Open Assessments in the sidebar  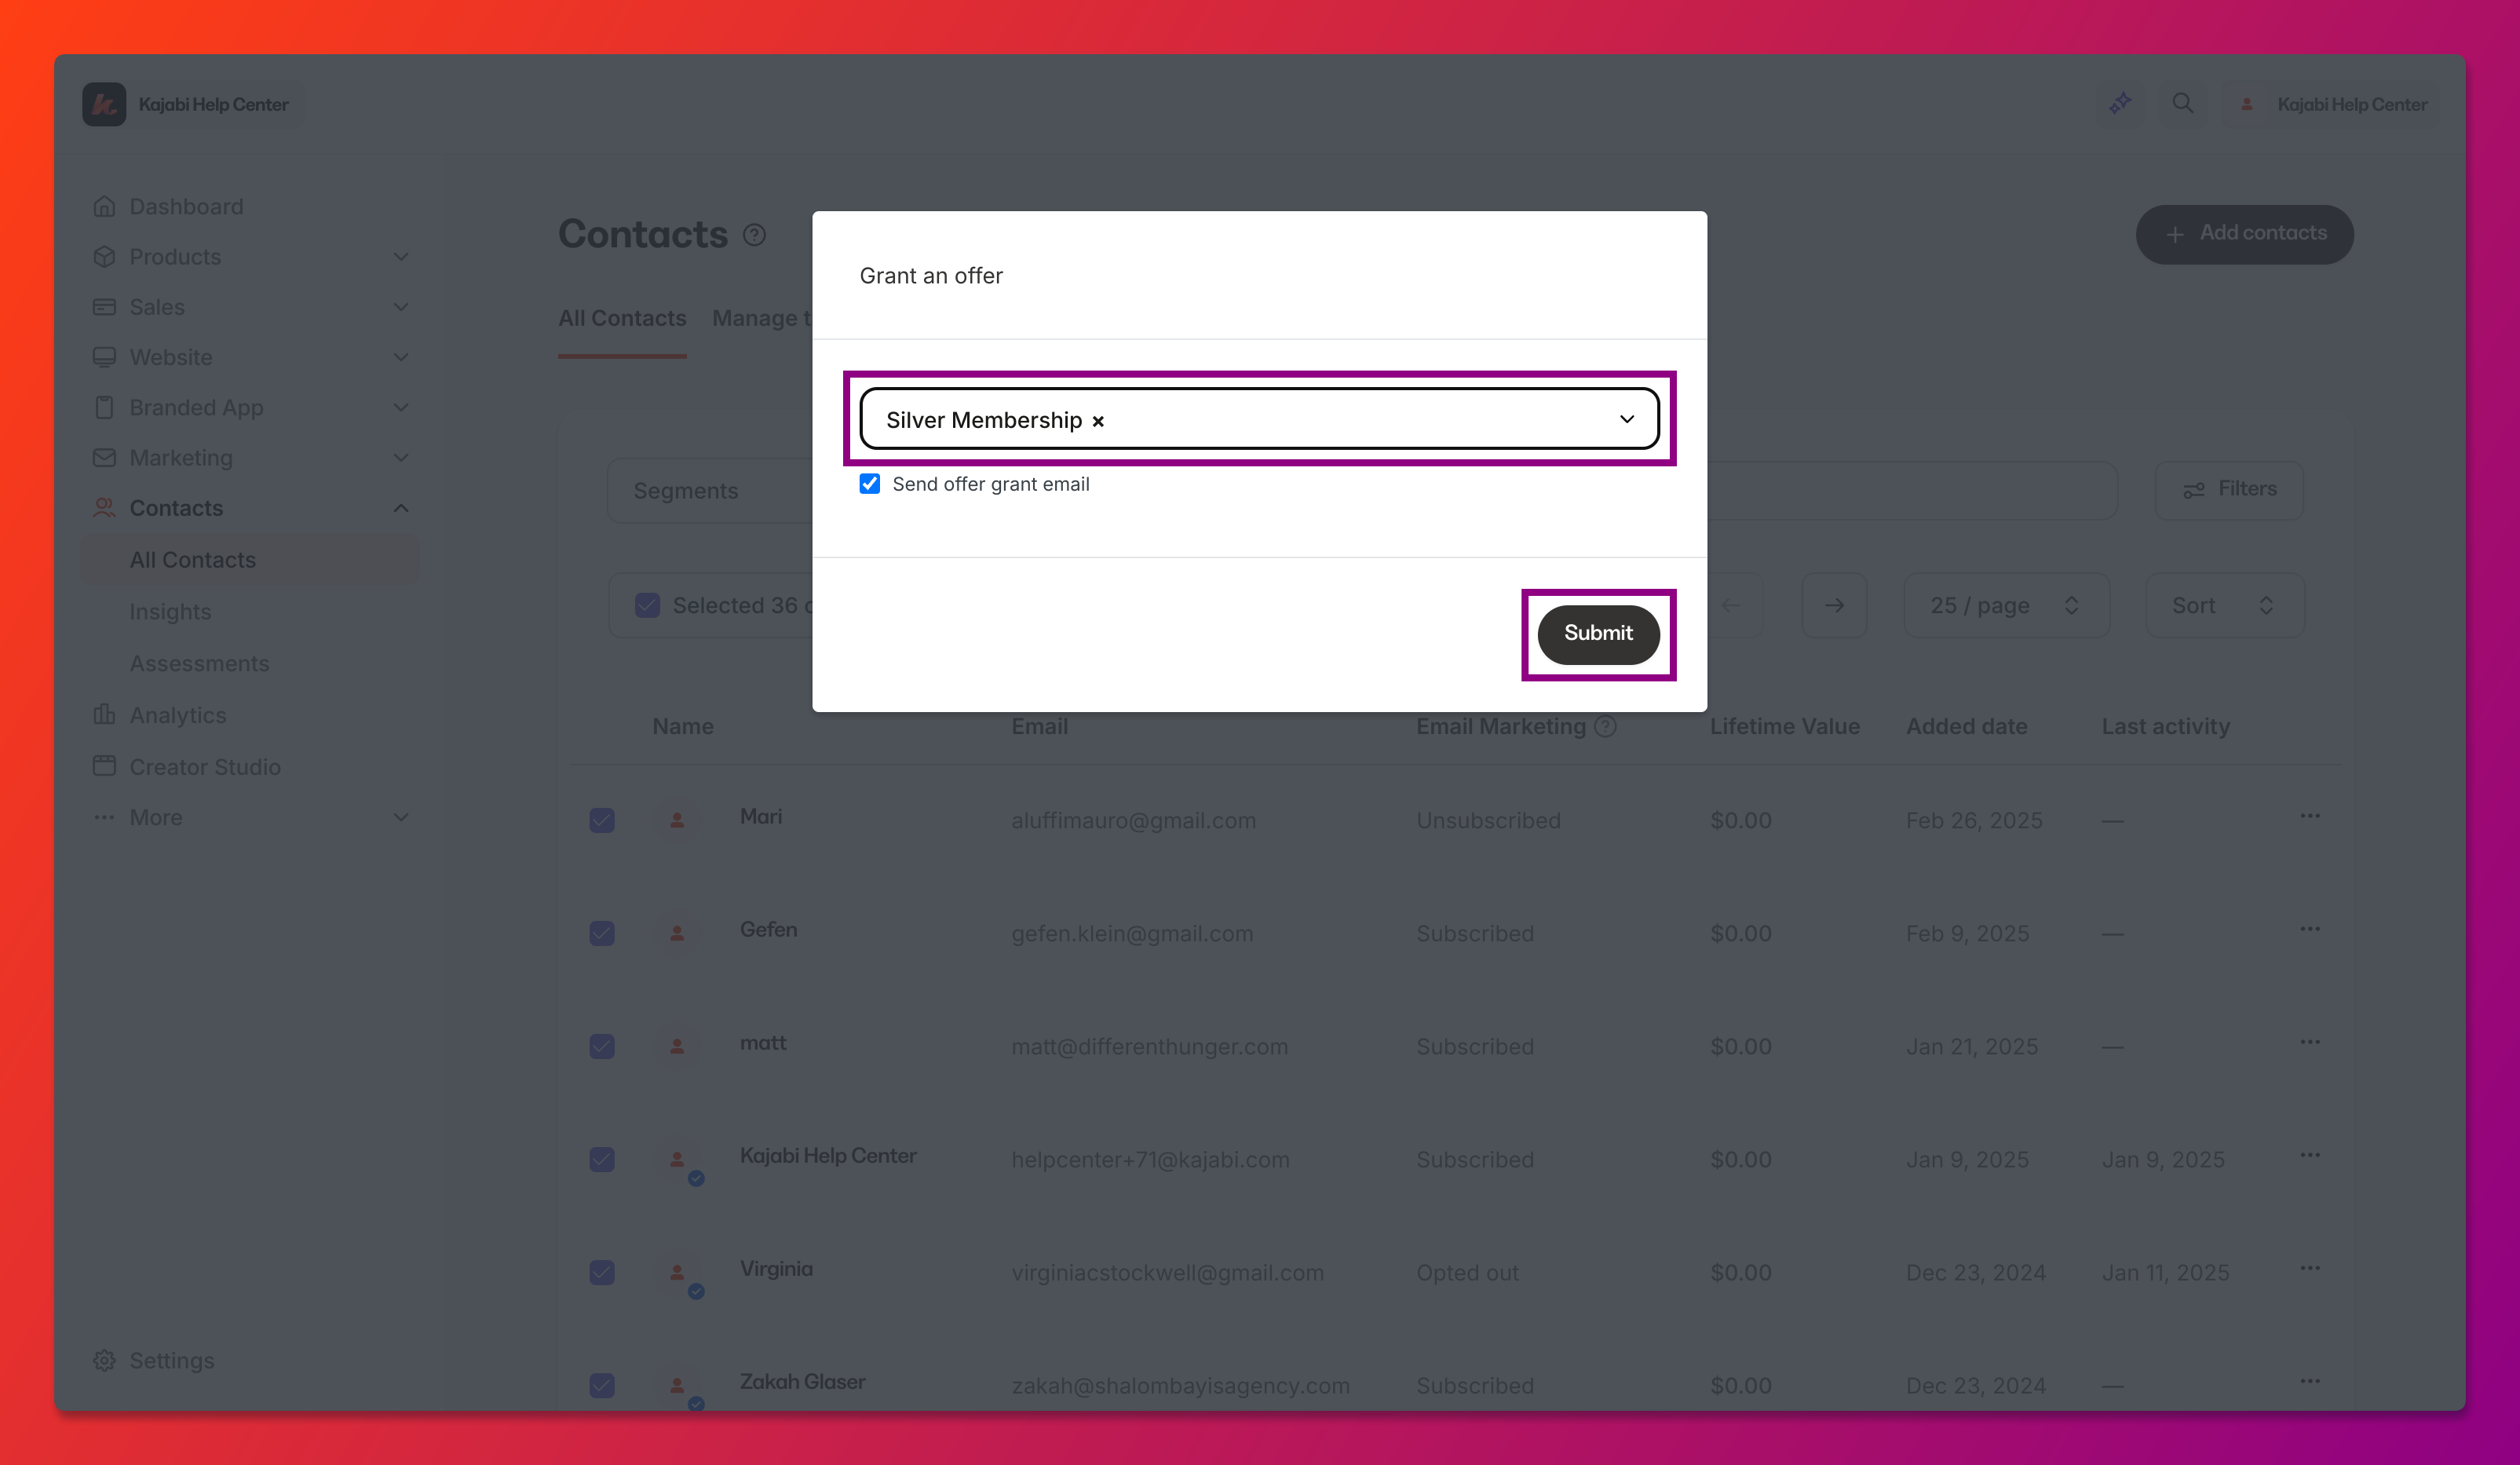(x=199, y=663)
